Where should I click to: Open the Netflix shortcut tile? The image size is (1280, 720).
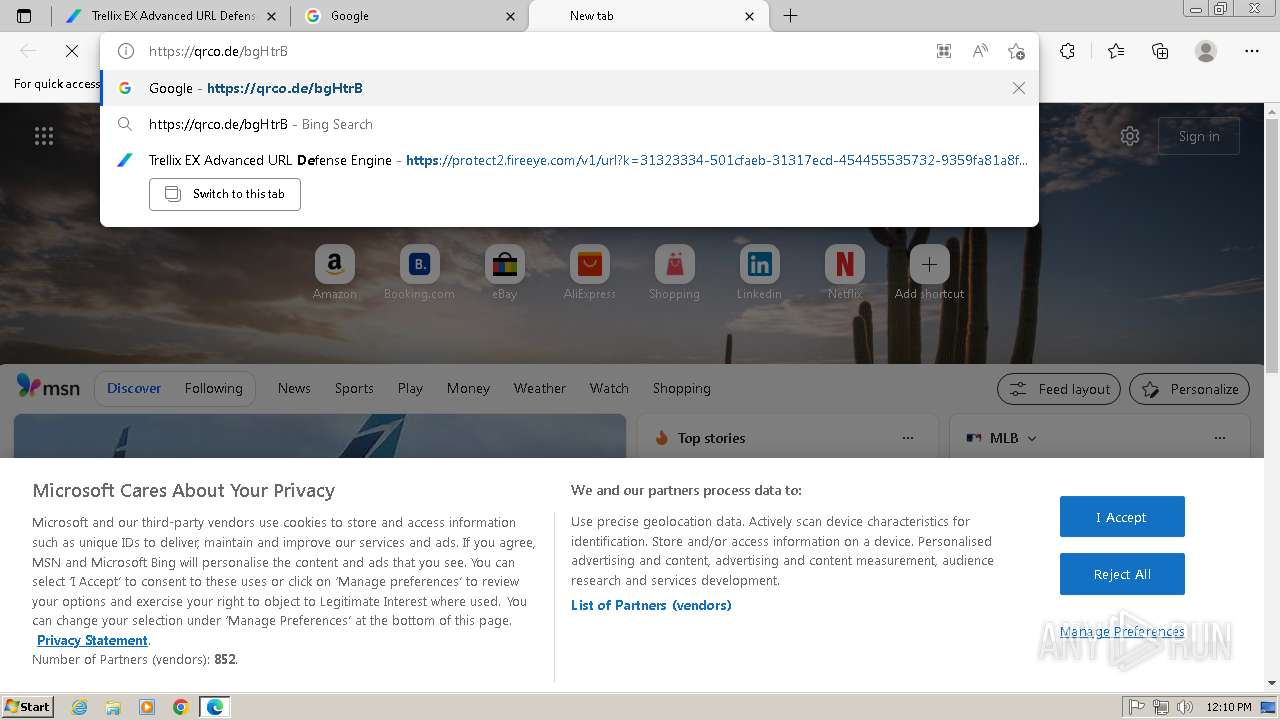844,272
